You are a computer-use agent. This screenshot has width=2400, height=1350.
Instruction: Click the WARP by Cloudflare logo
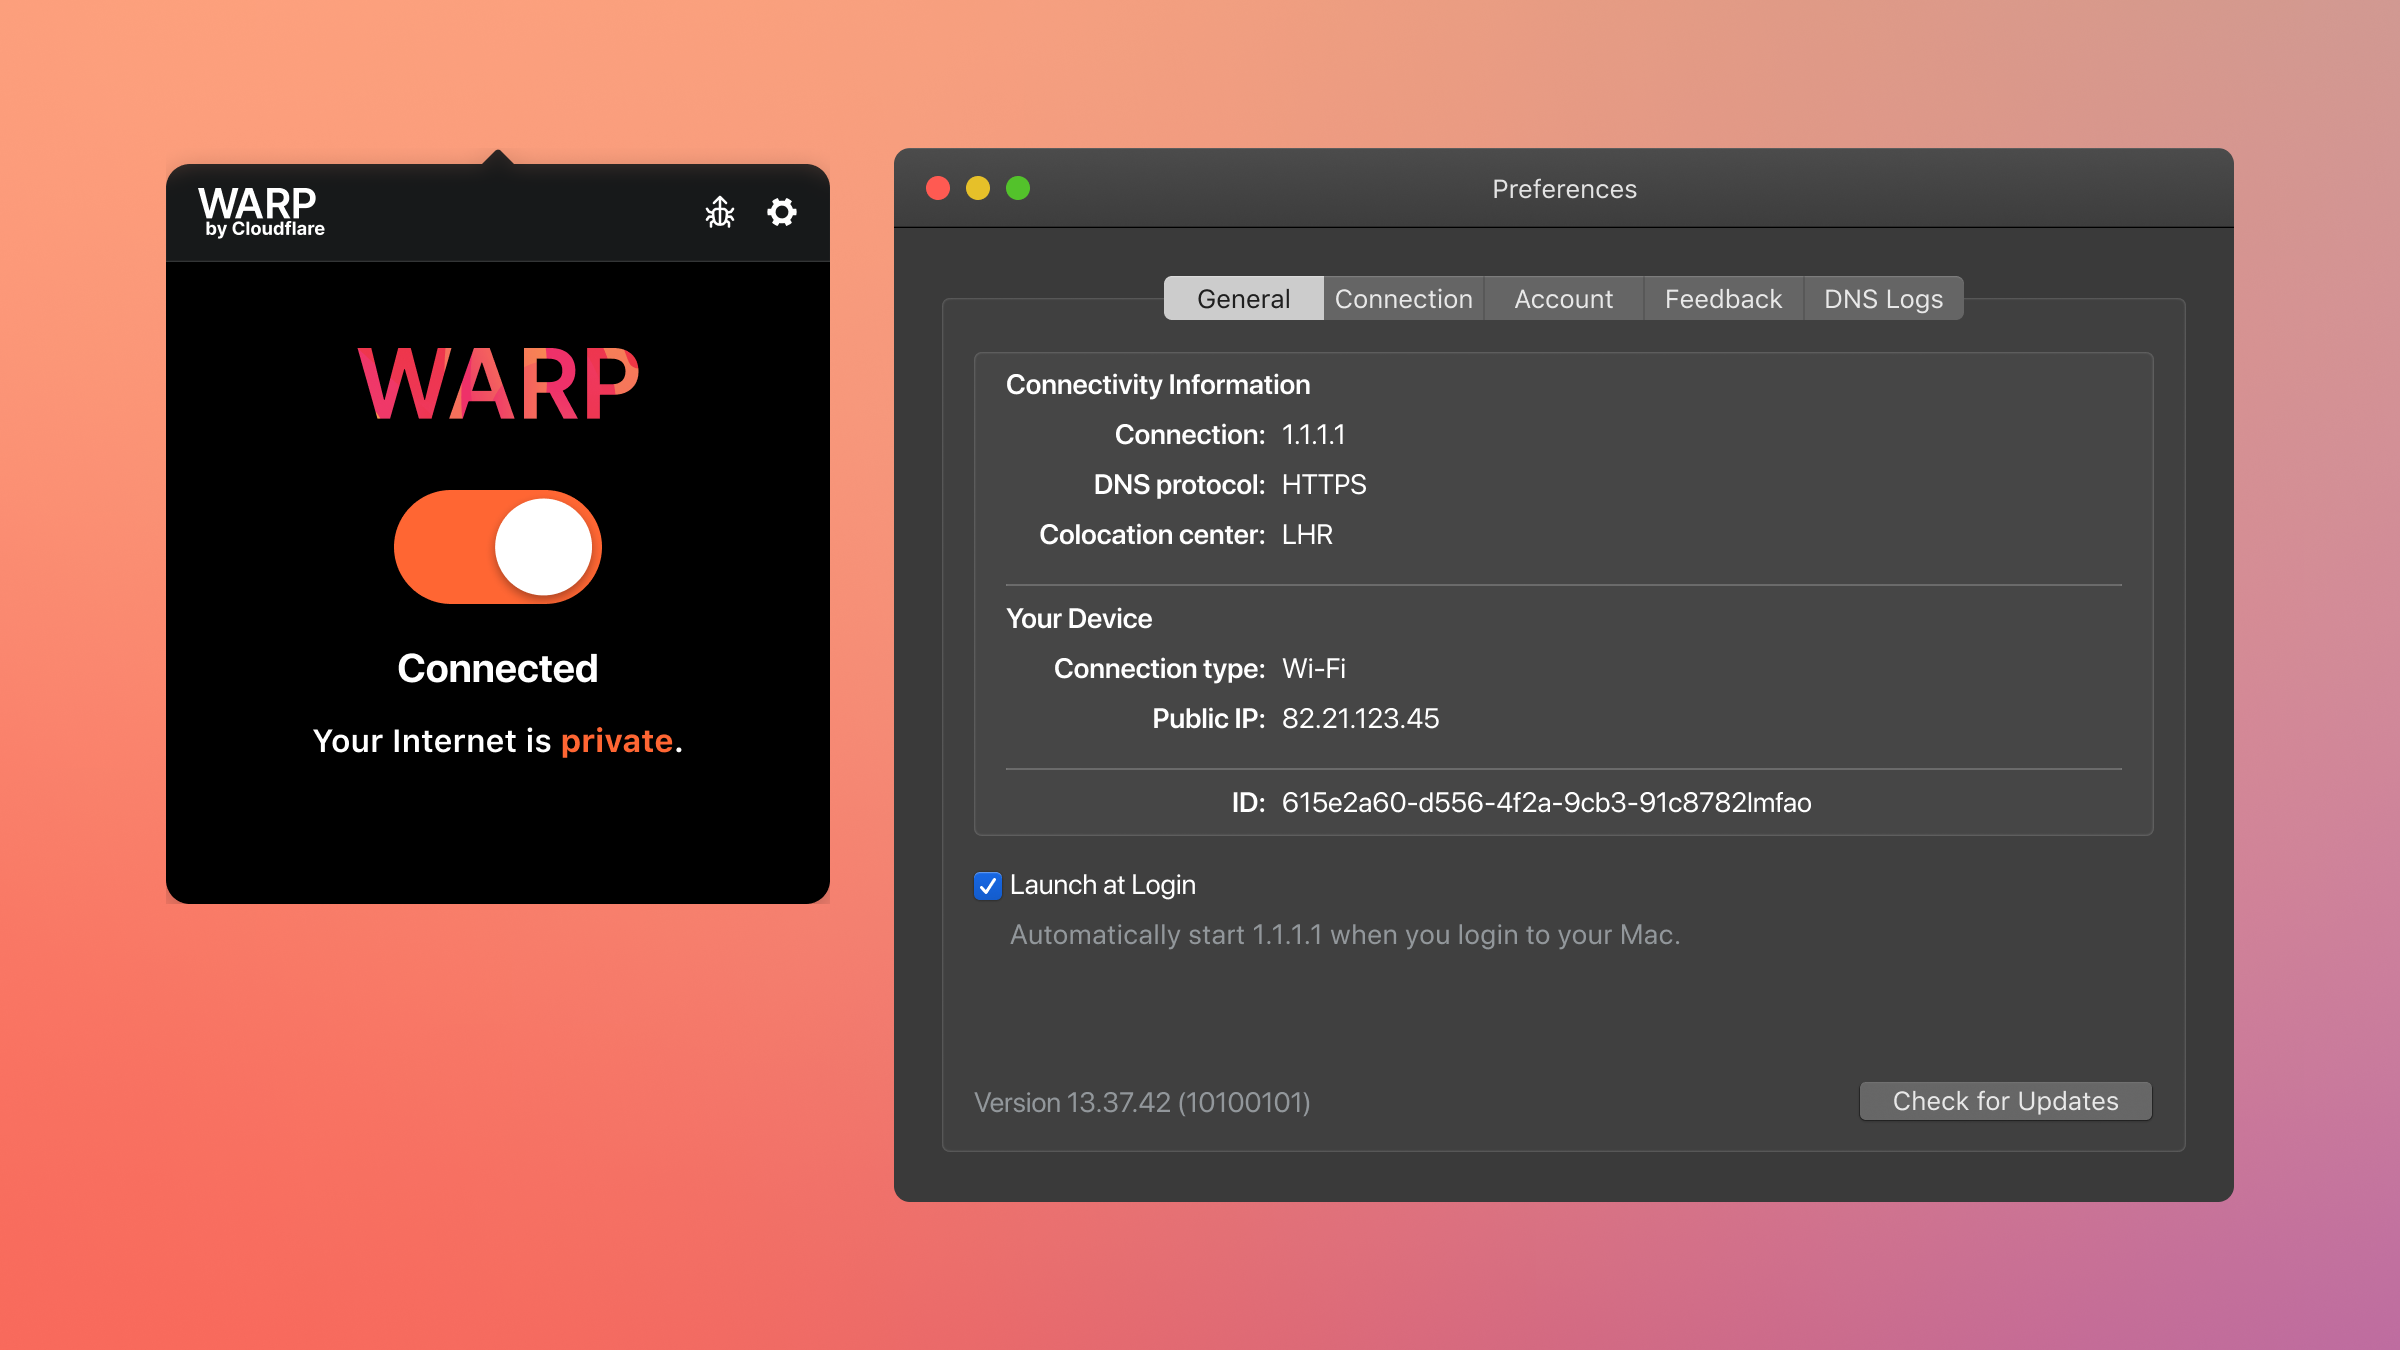tap(262, 211)
